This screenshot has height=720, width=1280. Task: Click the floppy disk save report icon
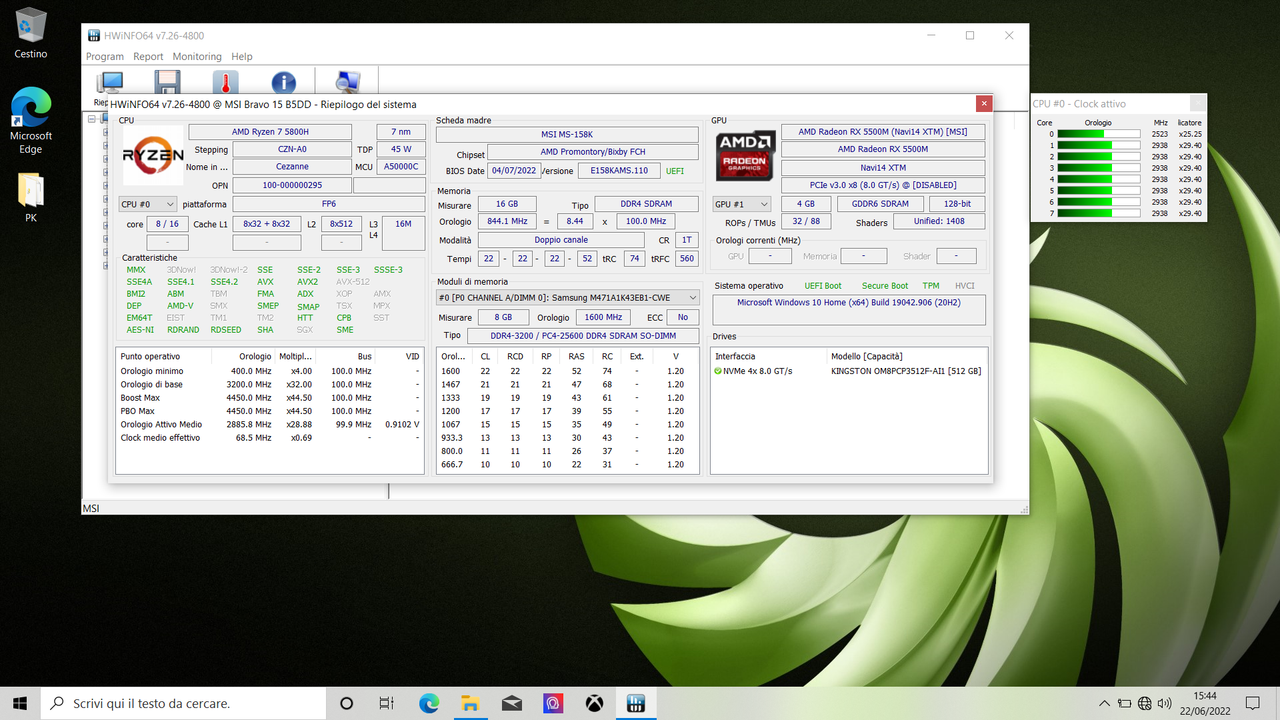coord(166,82)
